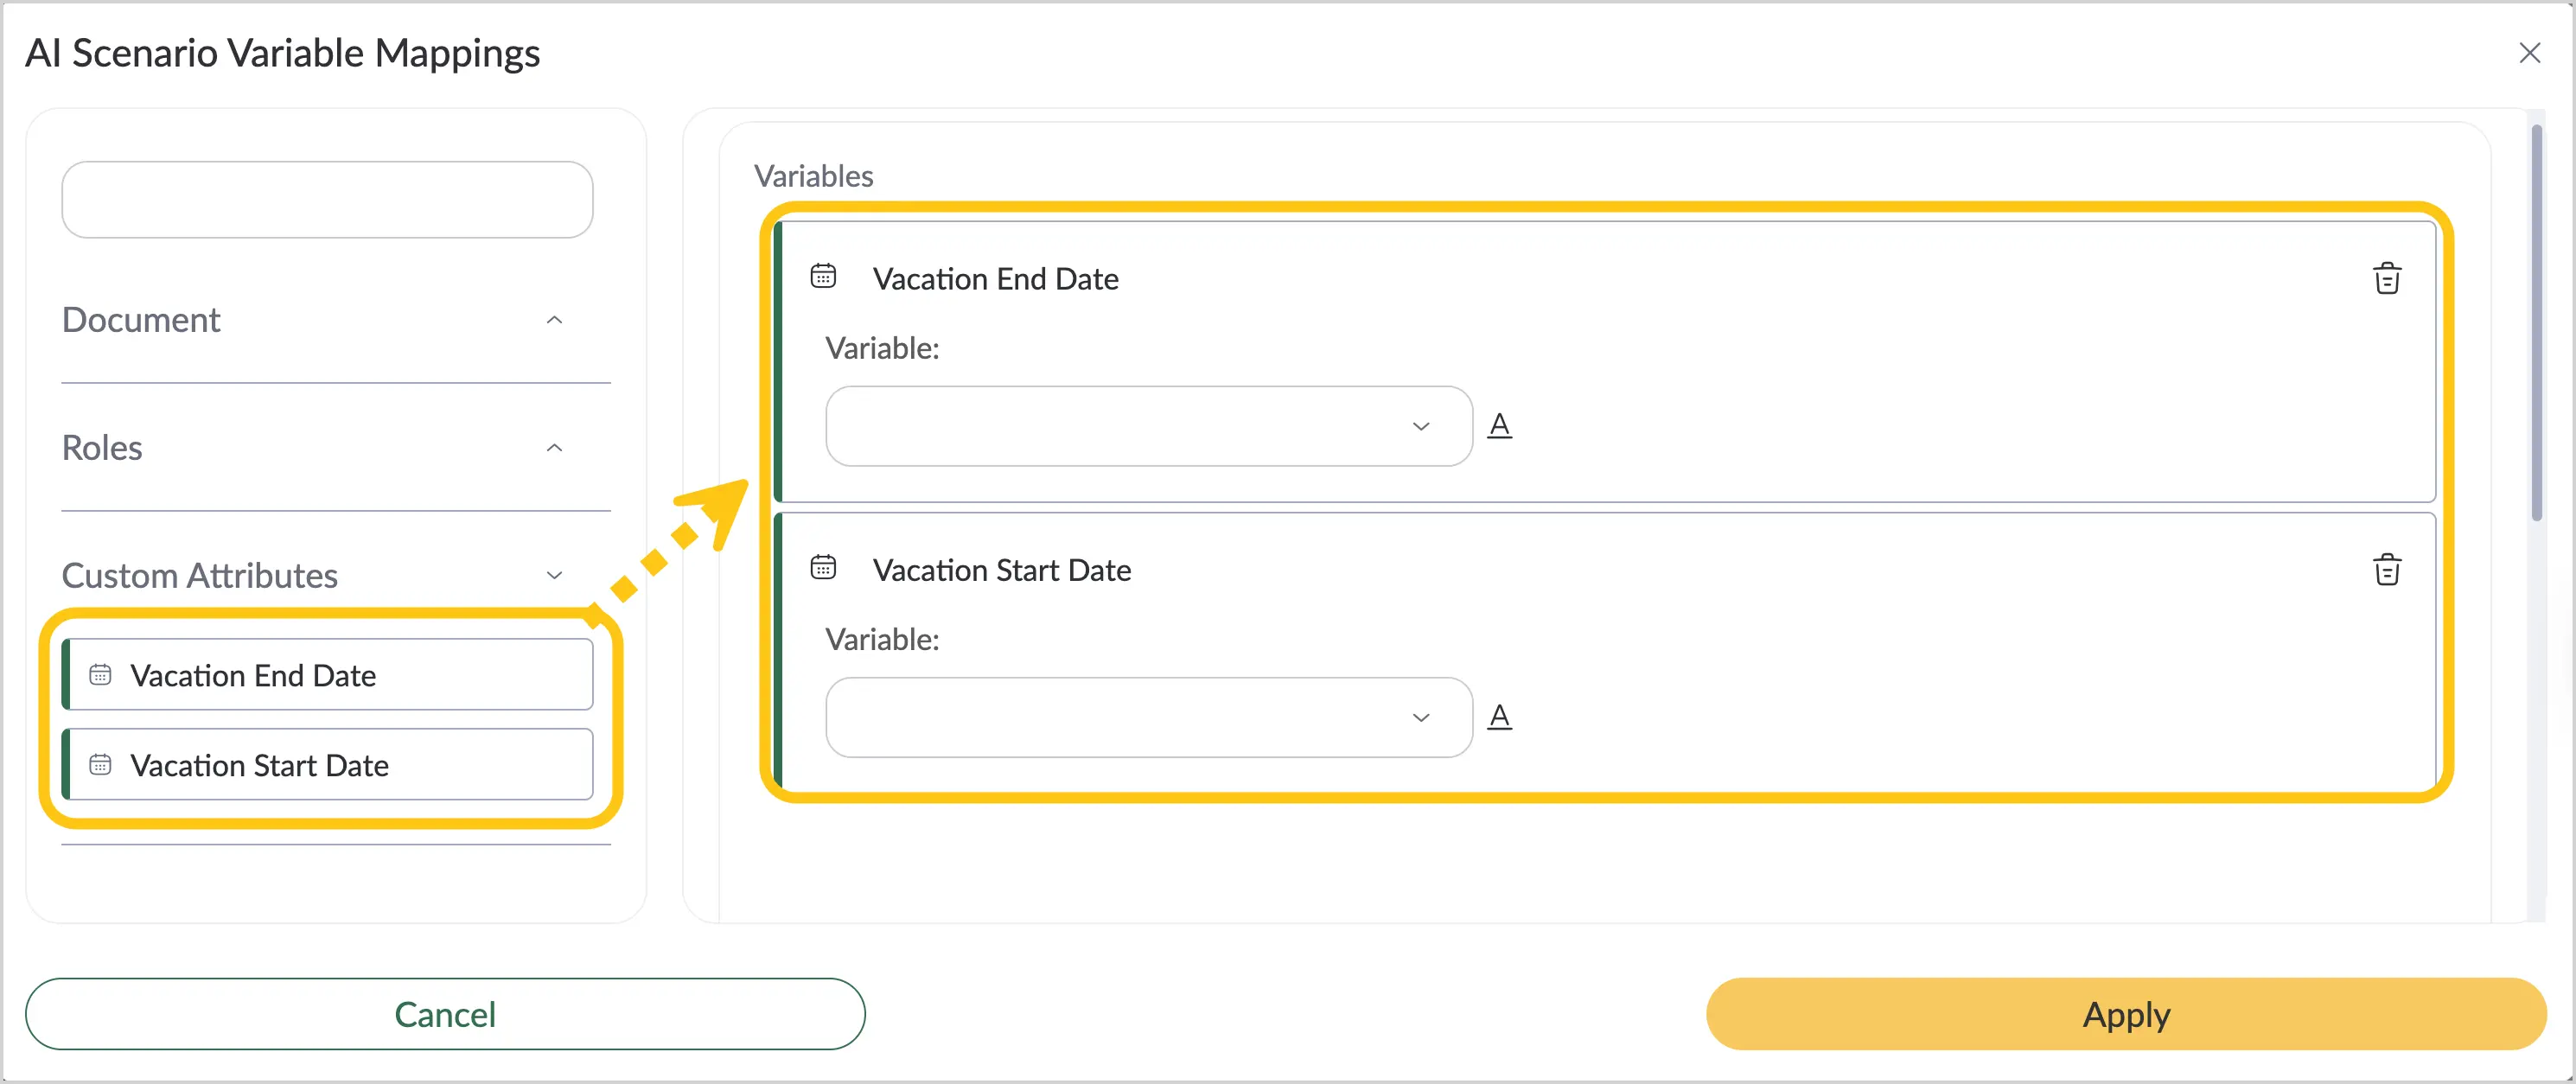The image size is (2576, 1084).
Task: Click the calendar icon on the Vacation End Date card
Action: [823, 276]
